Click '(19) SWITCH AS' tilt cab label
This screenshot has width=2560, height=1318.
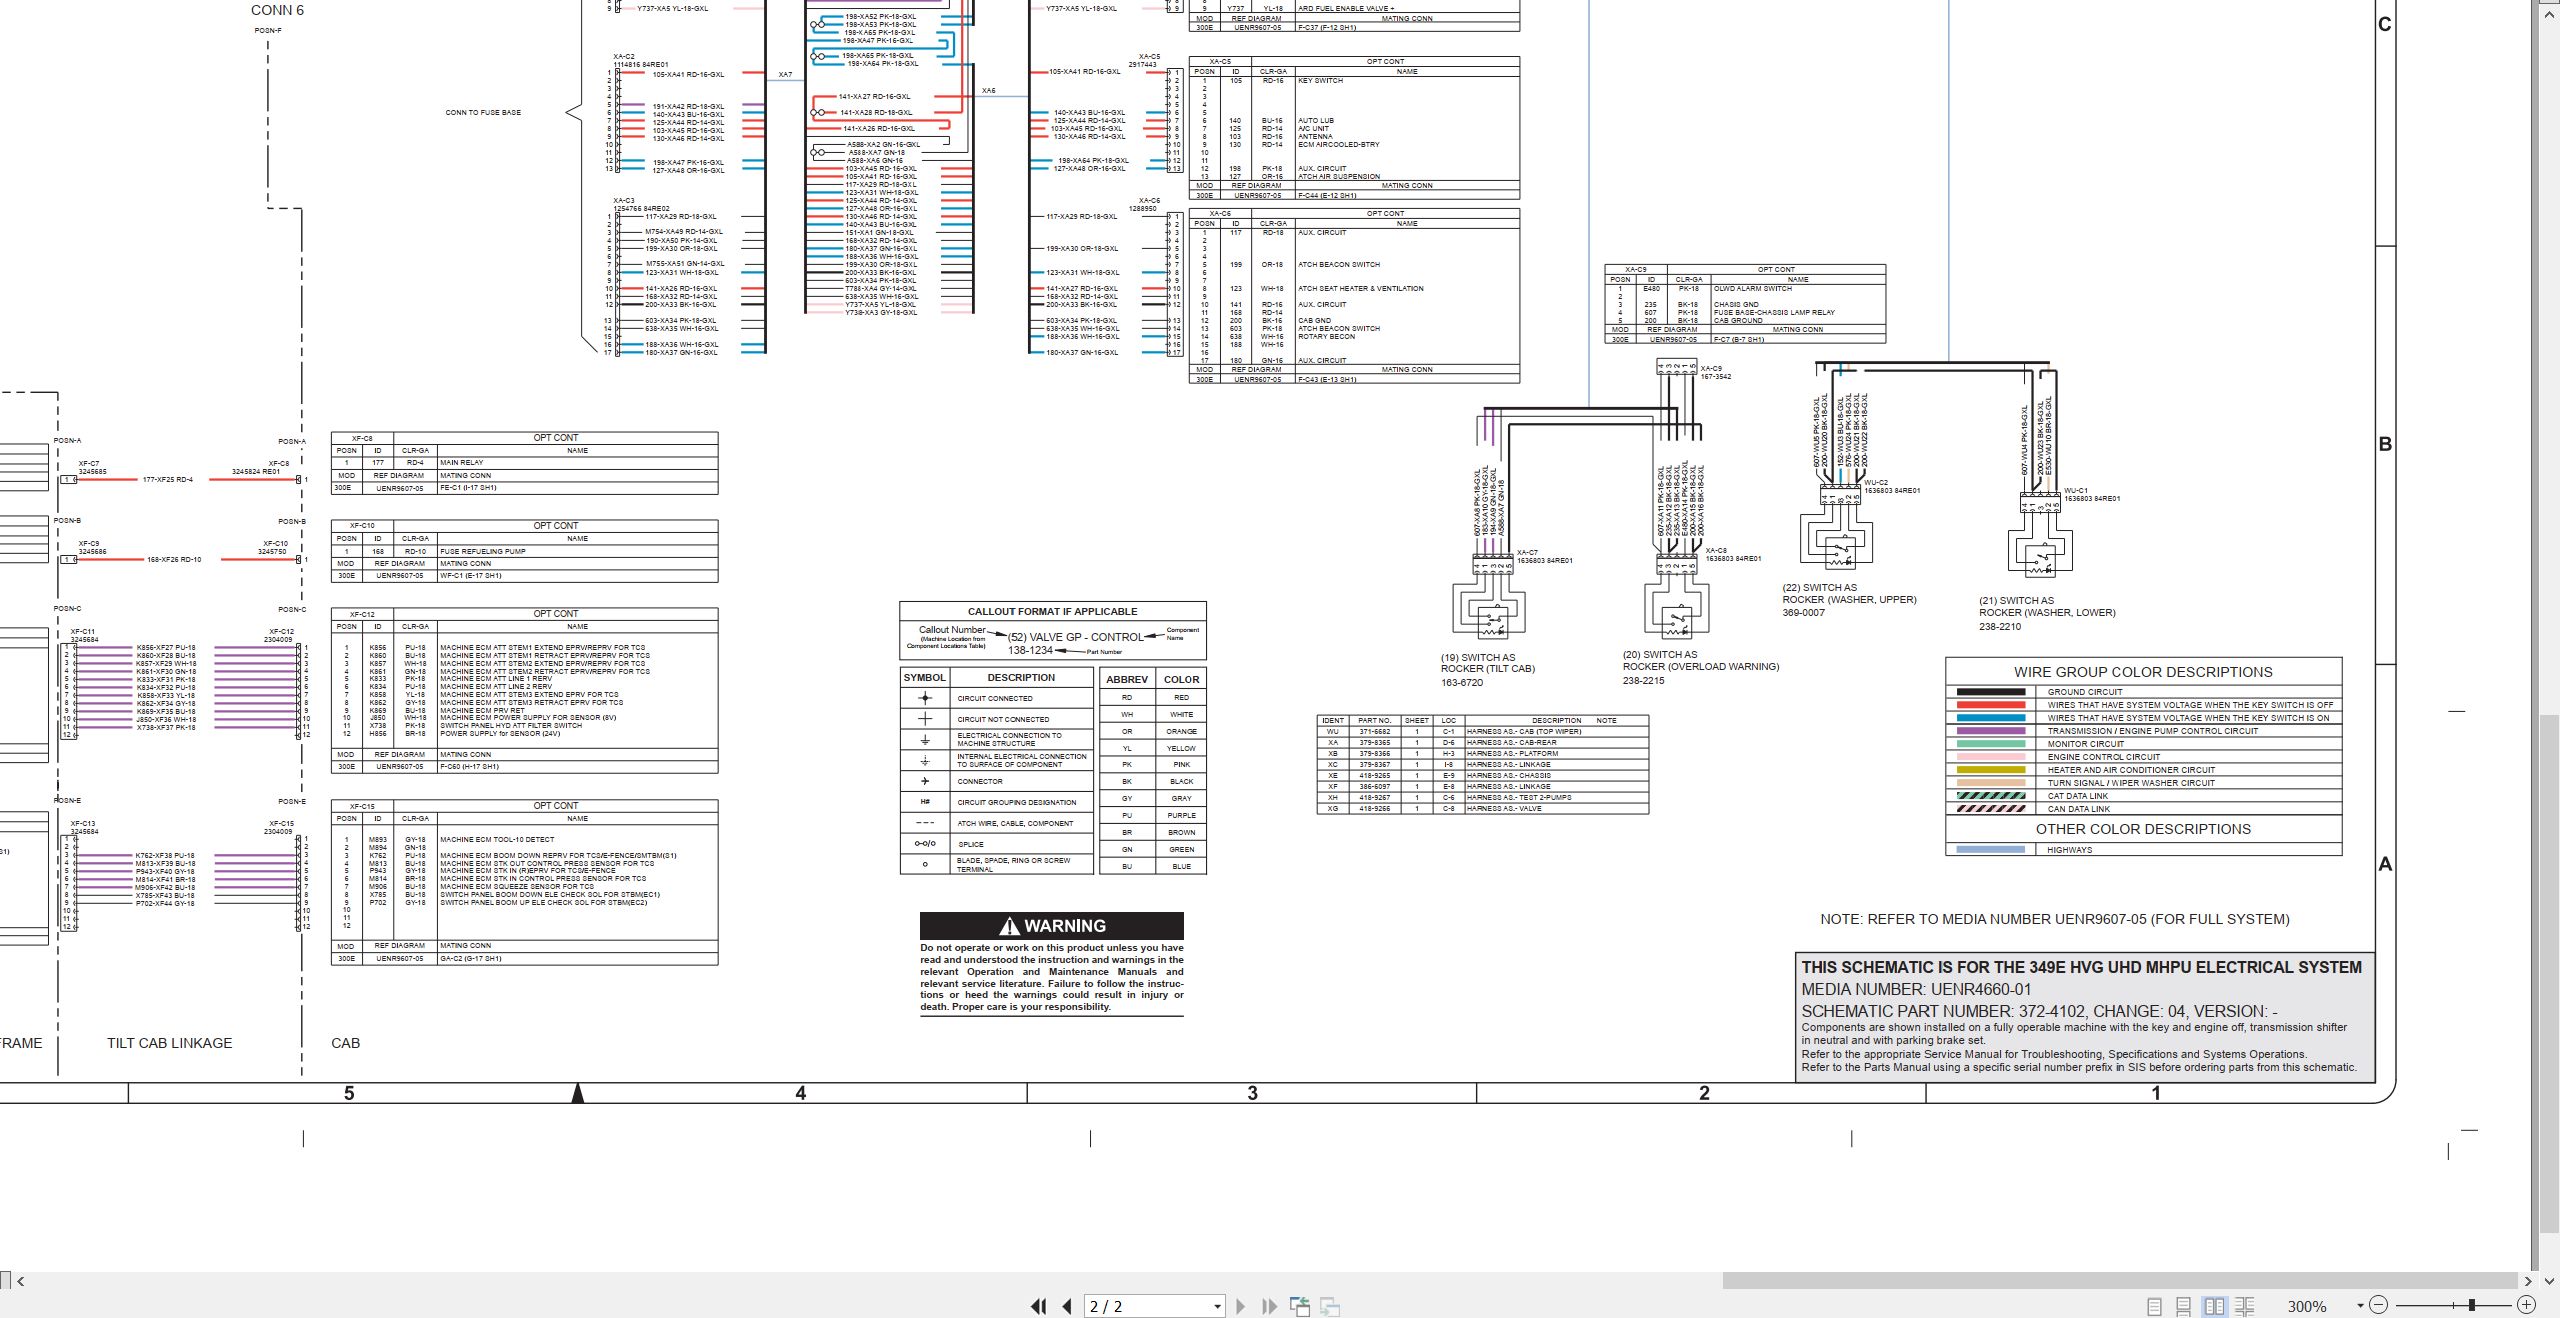click(1478, 658)
